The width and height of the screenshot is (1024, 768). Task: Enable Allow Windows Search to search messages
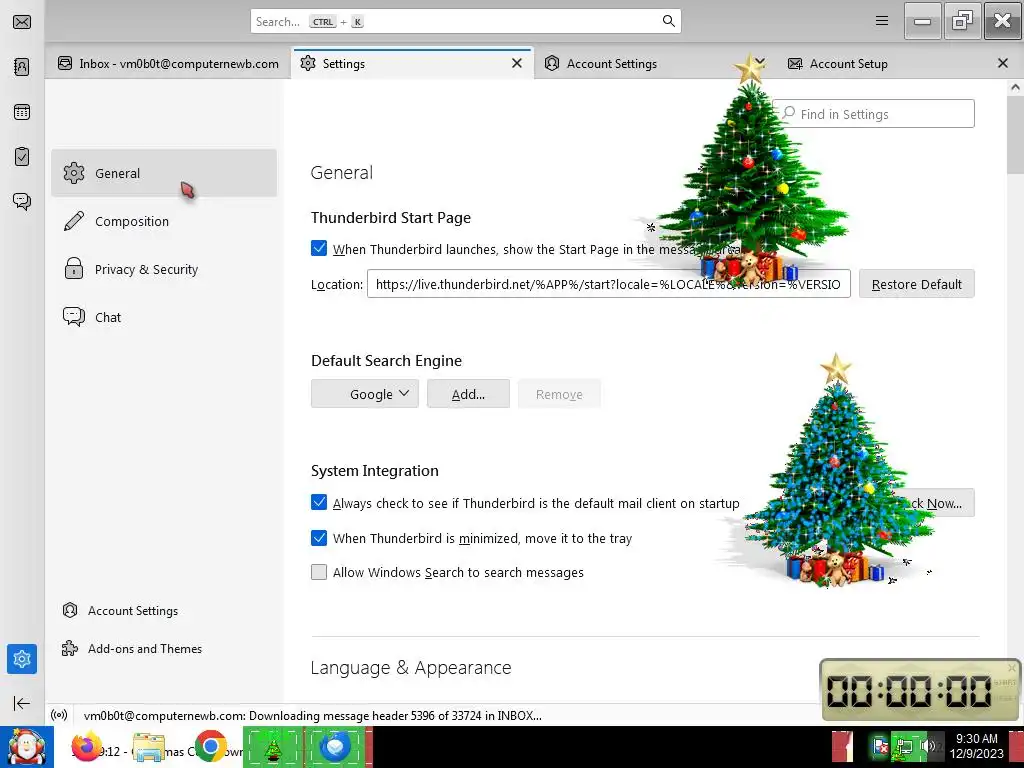coord(319,572)
